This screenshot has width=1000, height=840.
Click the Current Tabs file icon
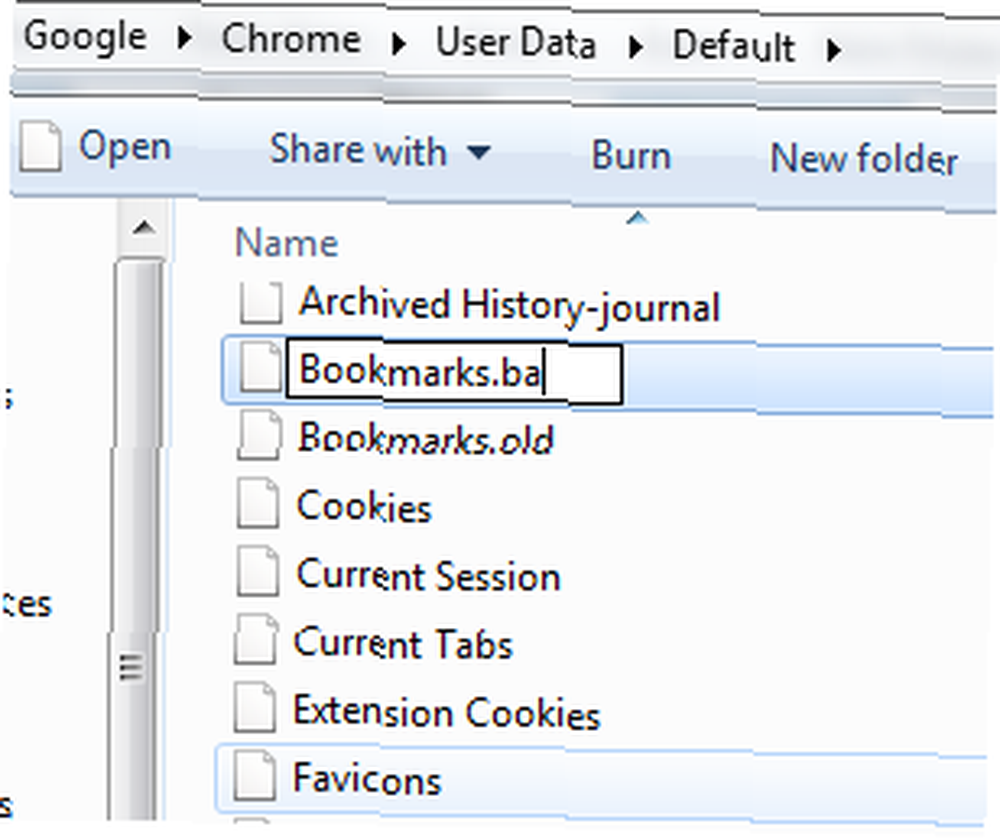(256, 639)
